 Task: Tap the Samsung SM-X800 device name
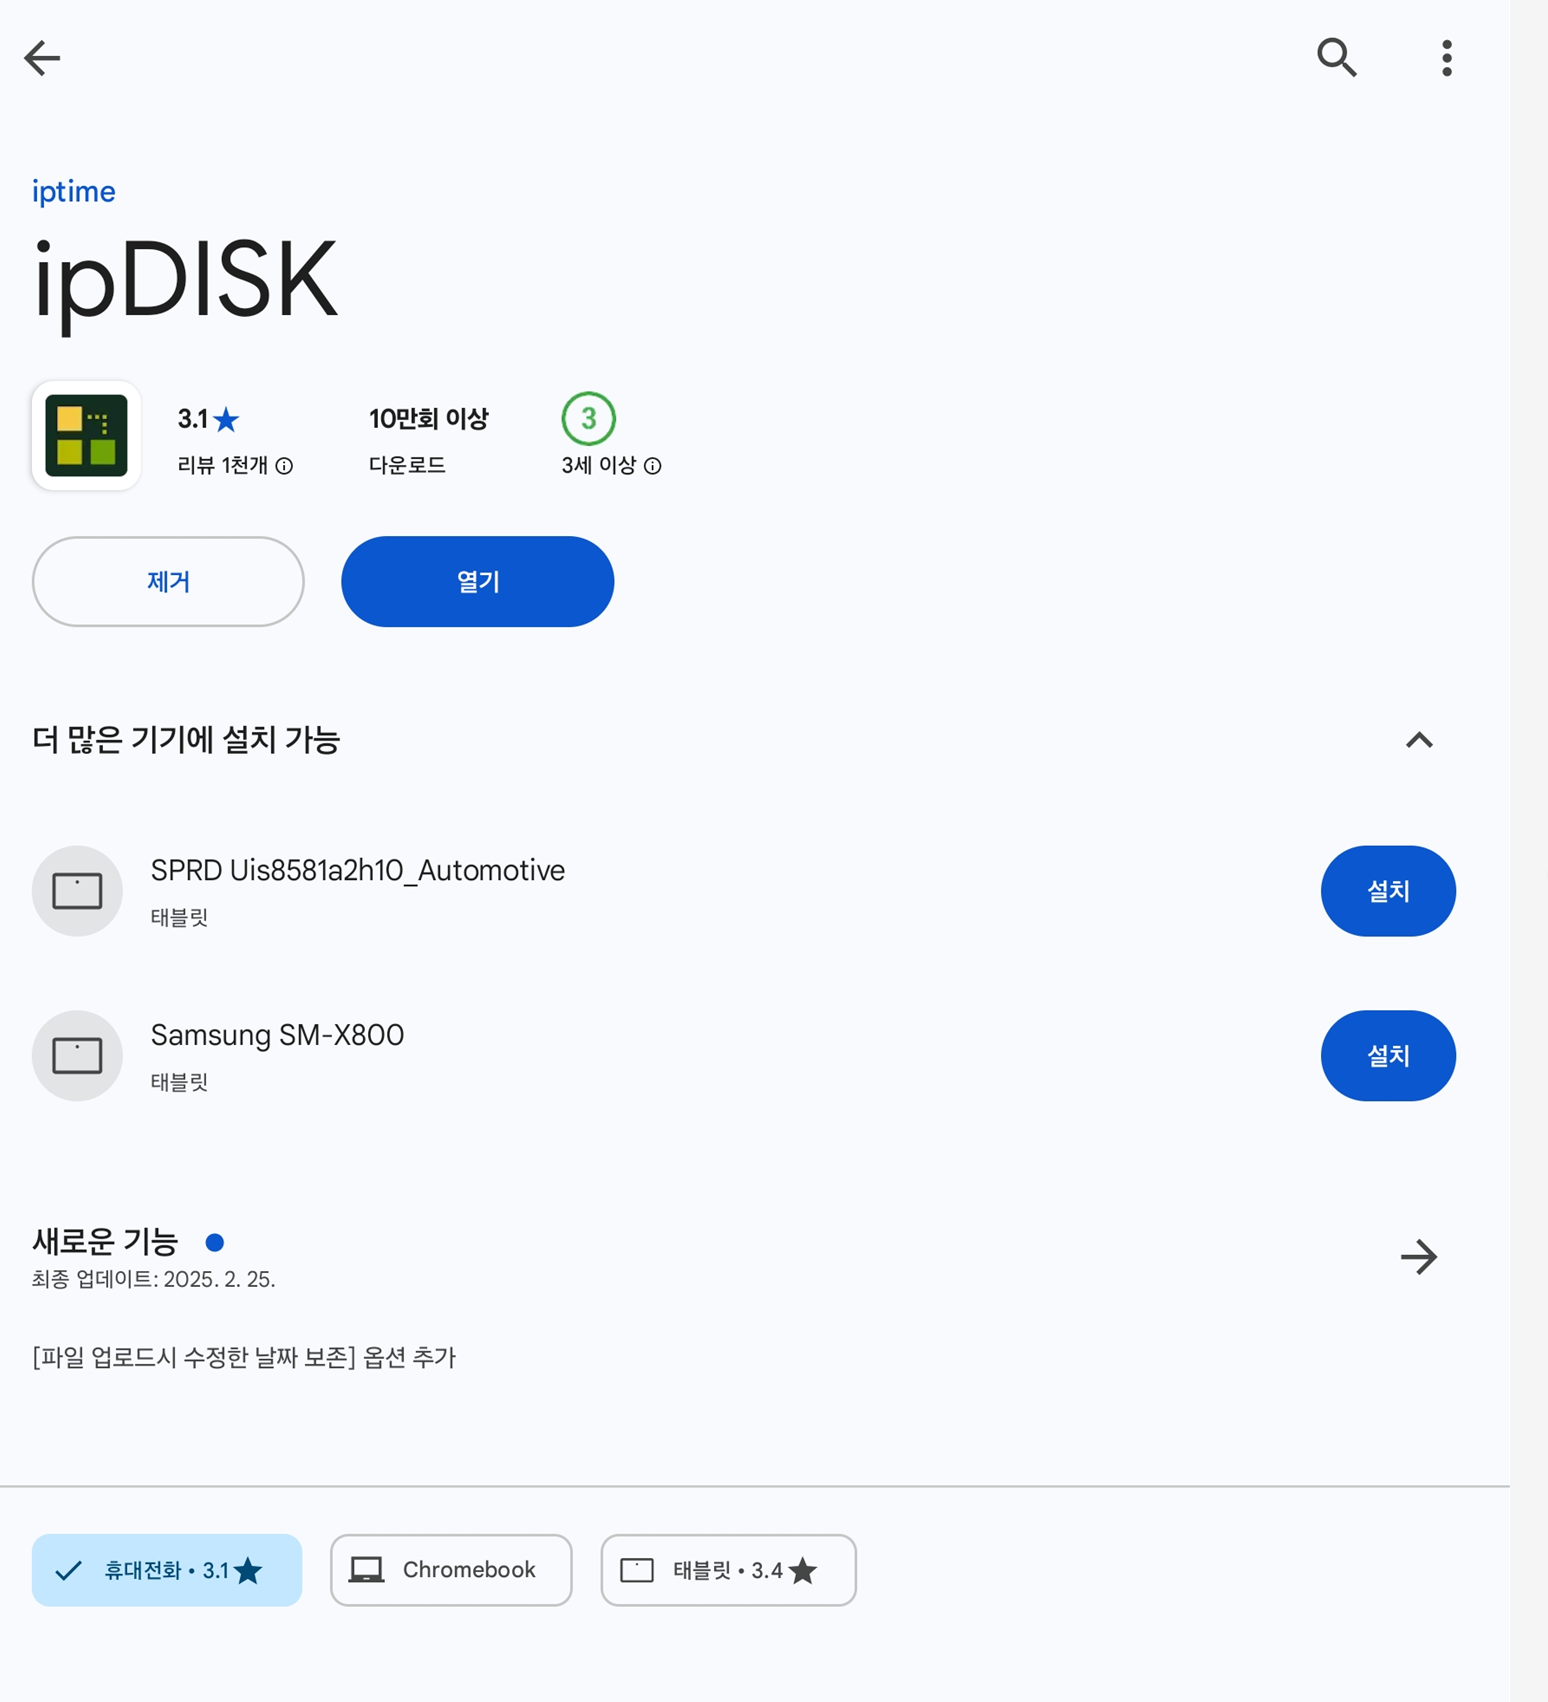277,1034
